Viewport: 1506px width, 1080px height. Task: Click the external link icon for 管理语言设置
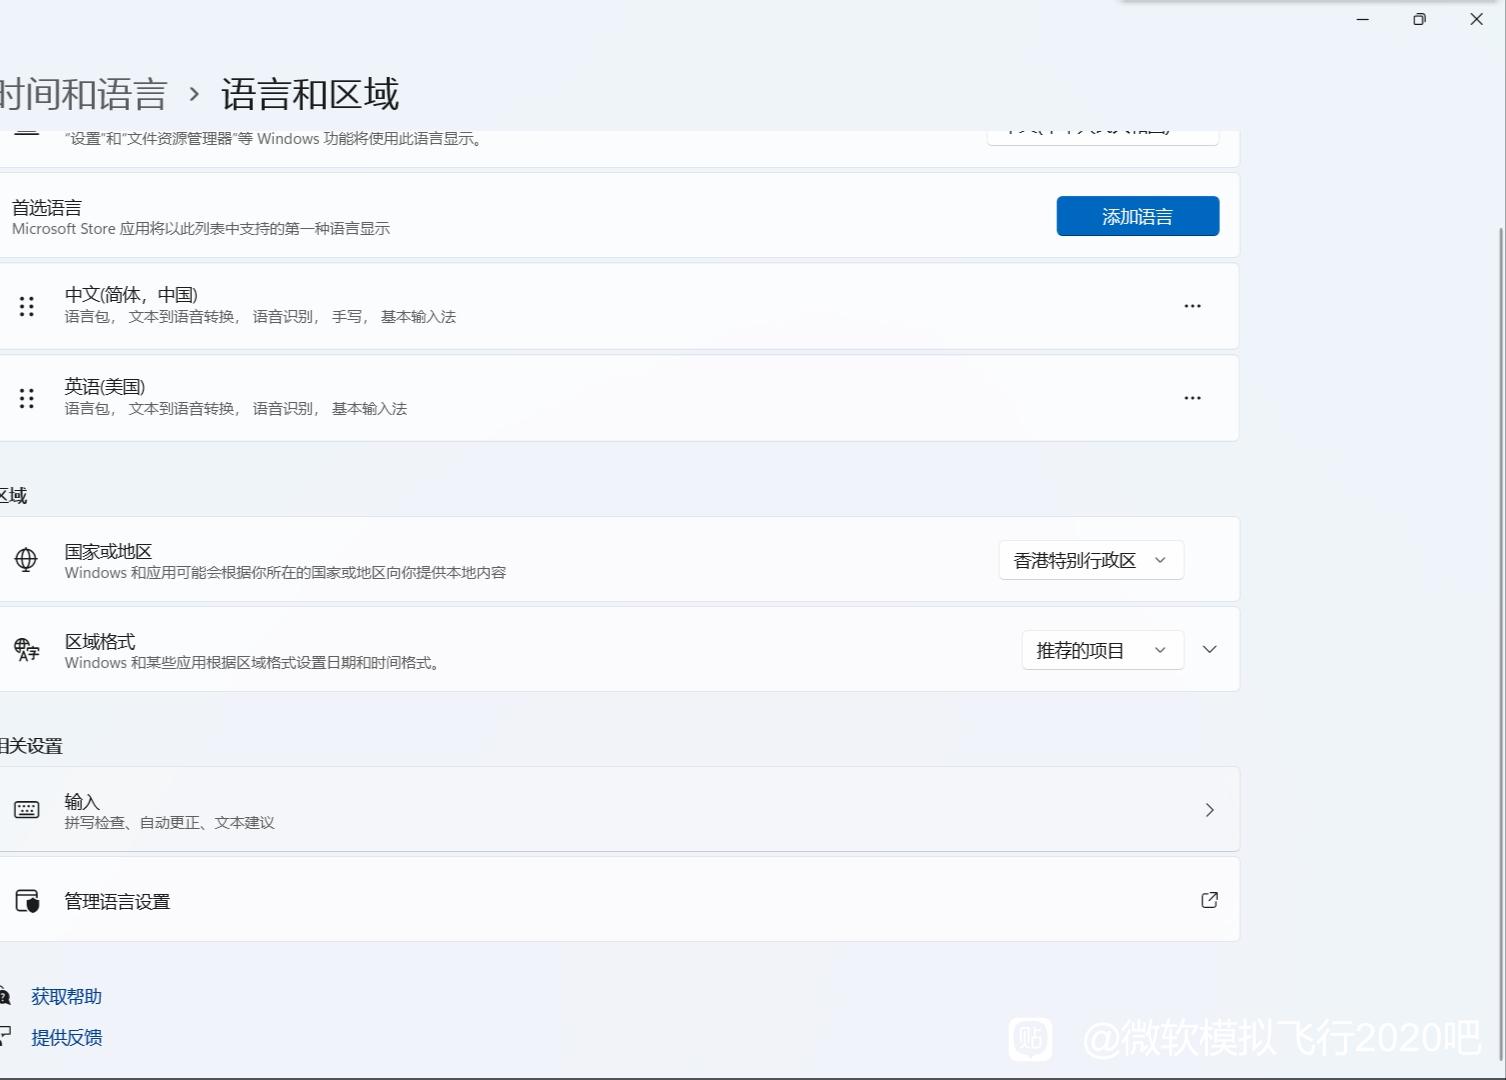point(1209,900)
